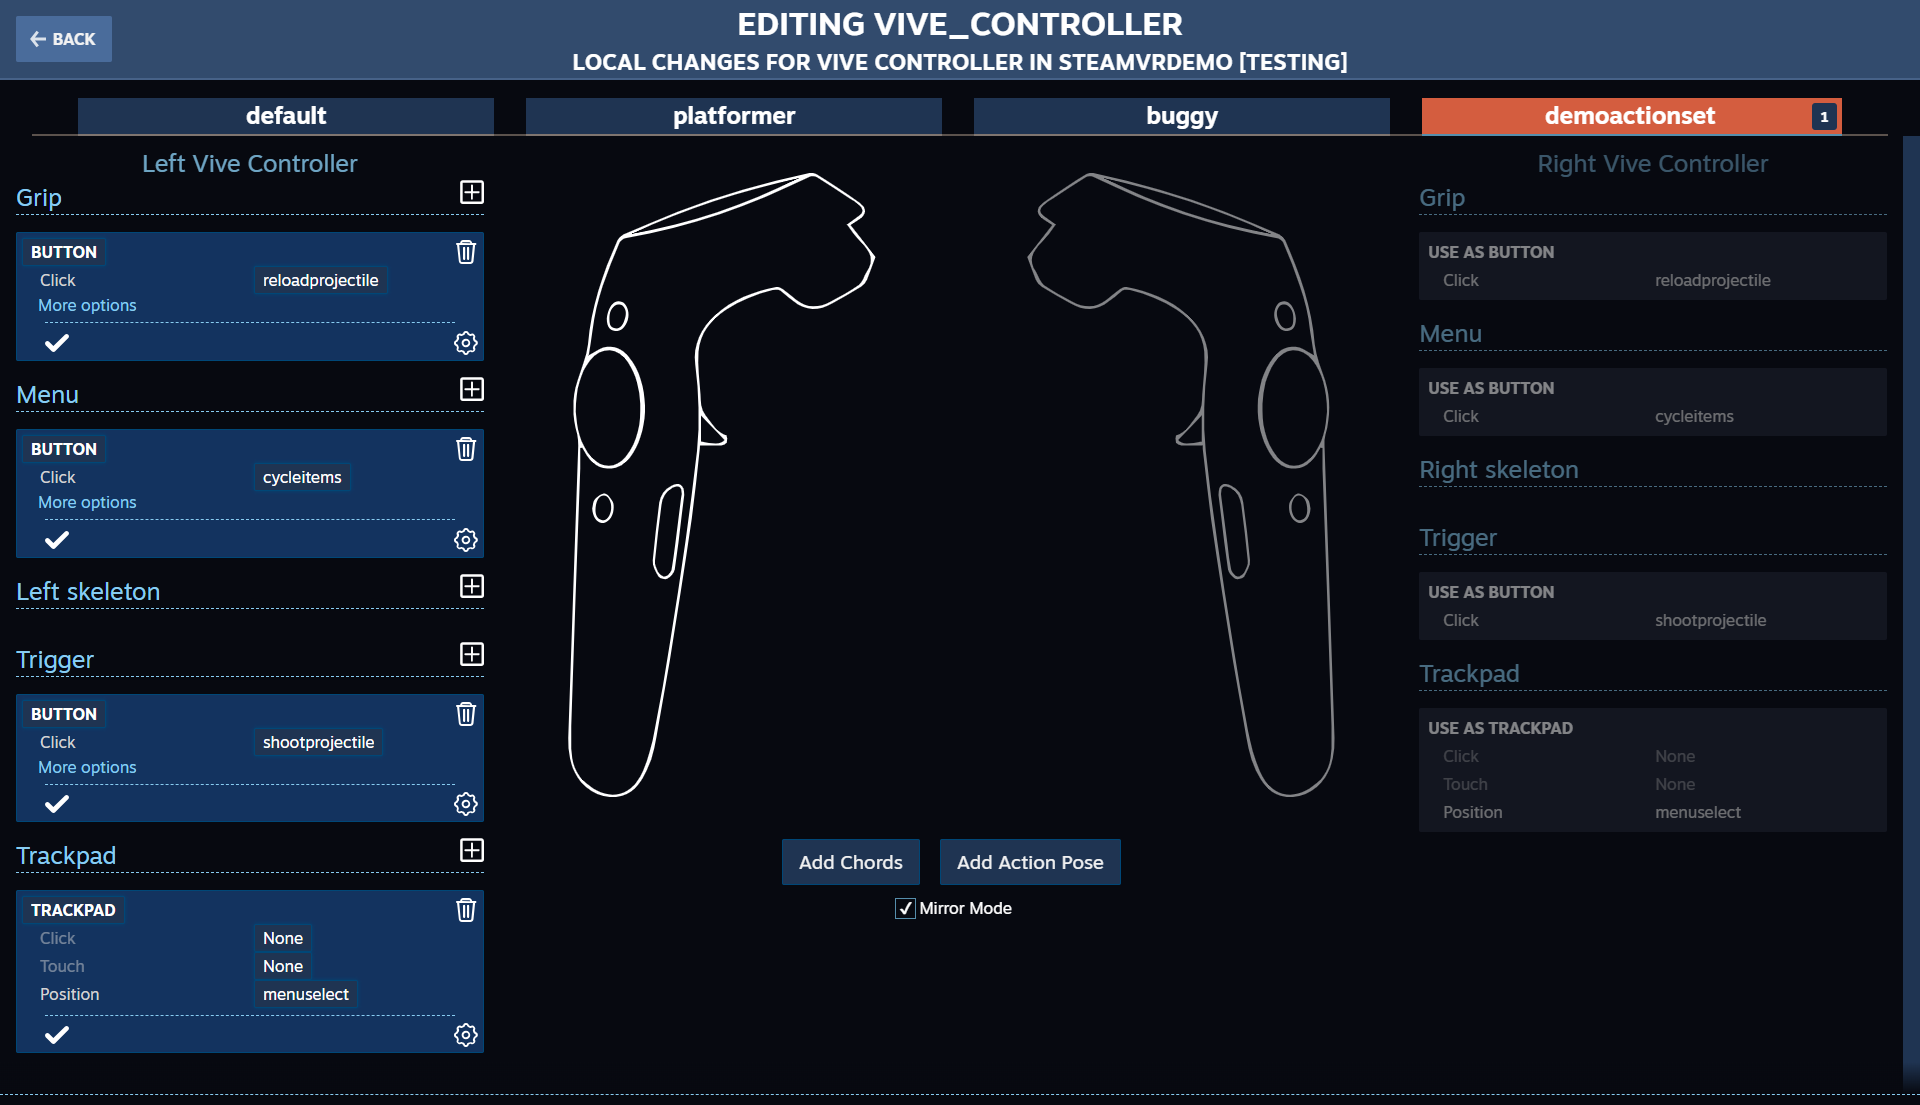The height and width of the screenshot is (1105, 1920).
Task: Click the badge showing 1 on demoactionset
Action: (1824, 117)
